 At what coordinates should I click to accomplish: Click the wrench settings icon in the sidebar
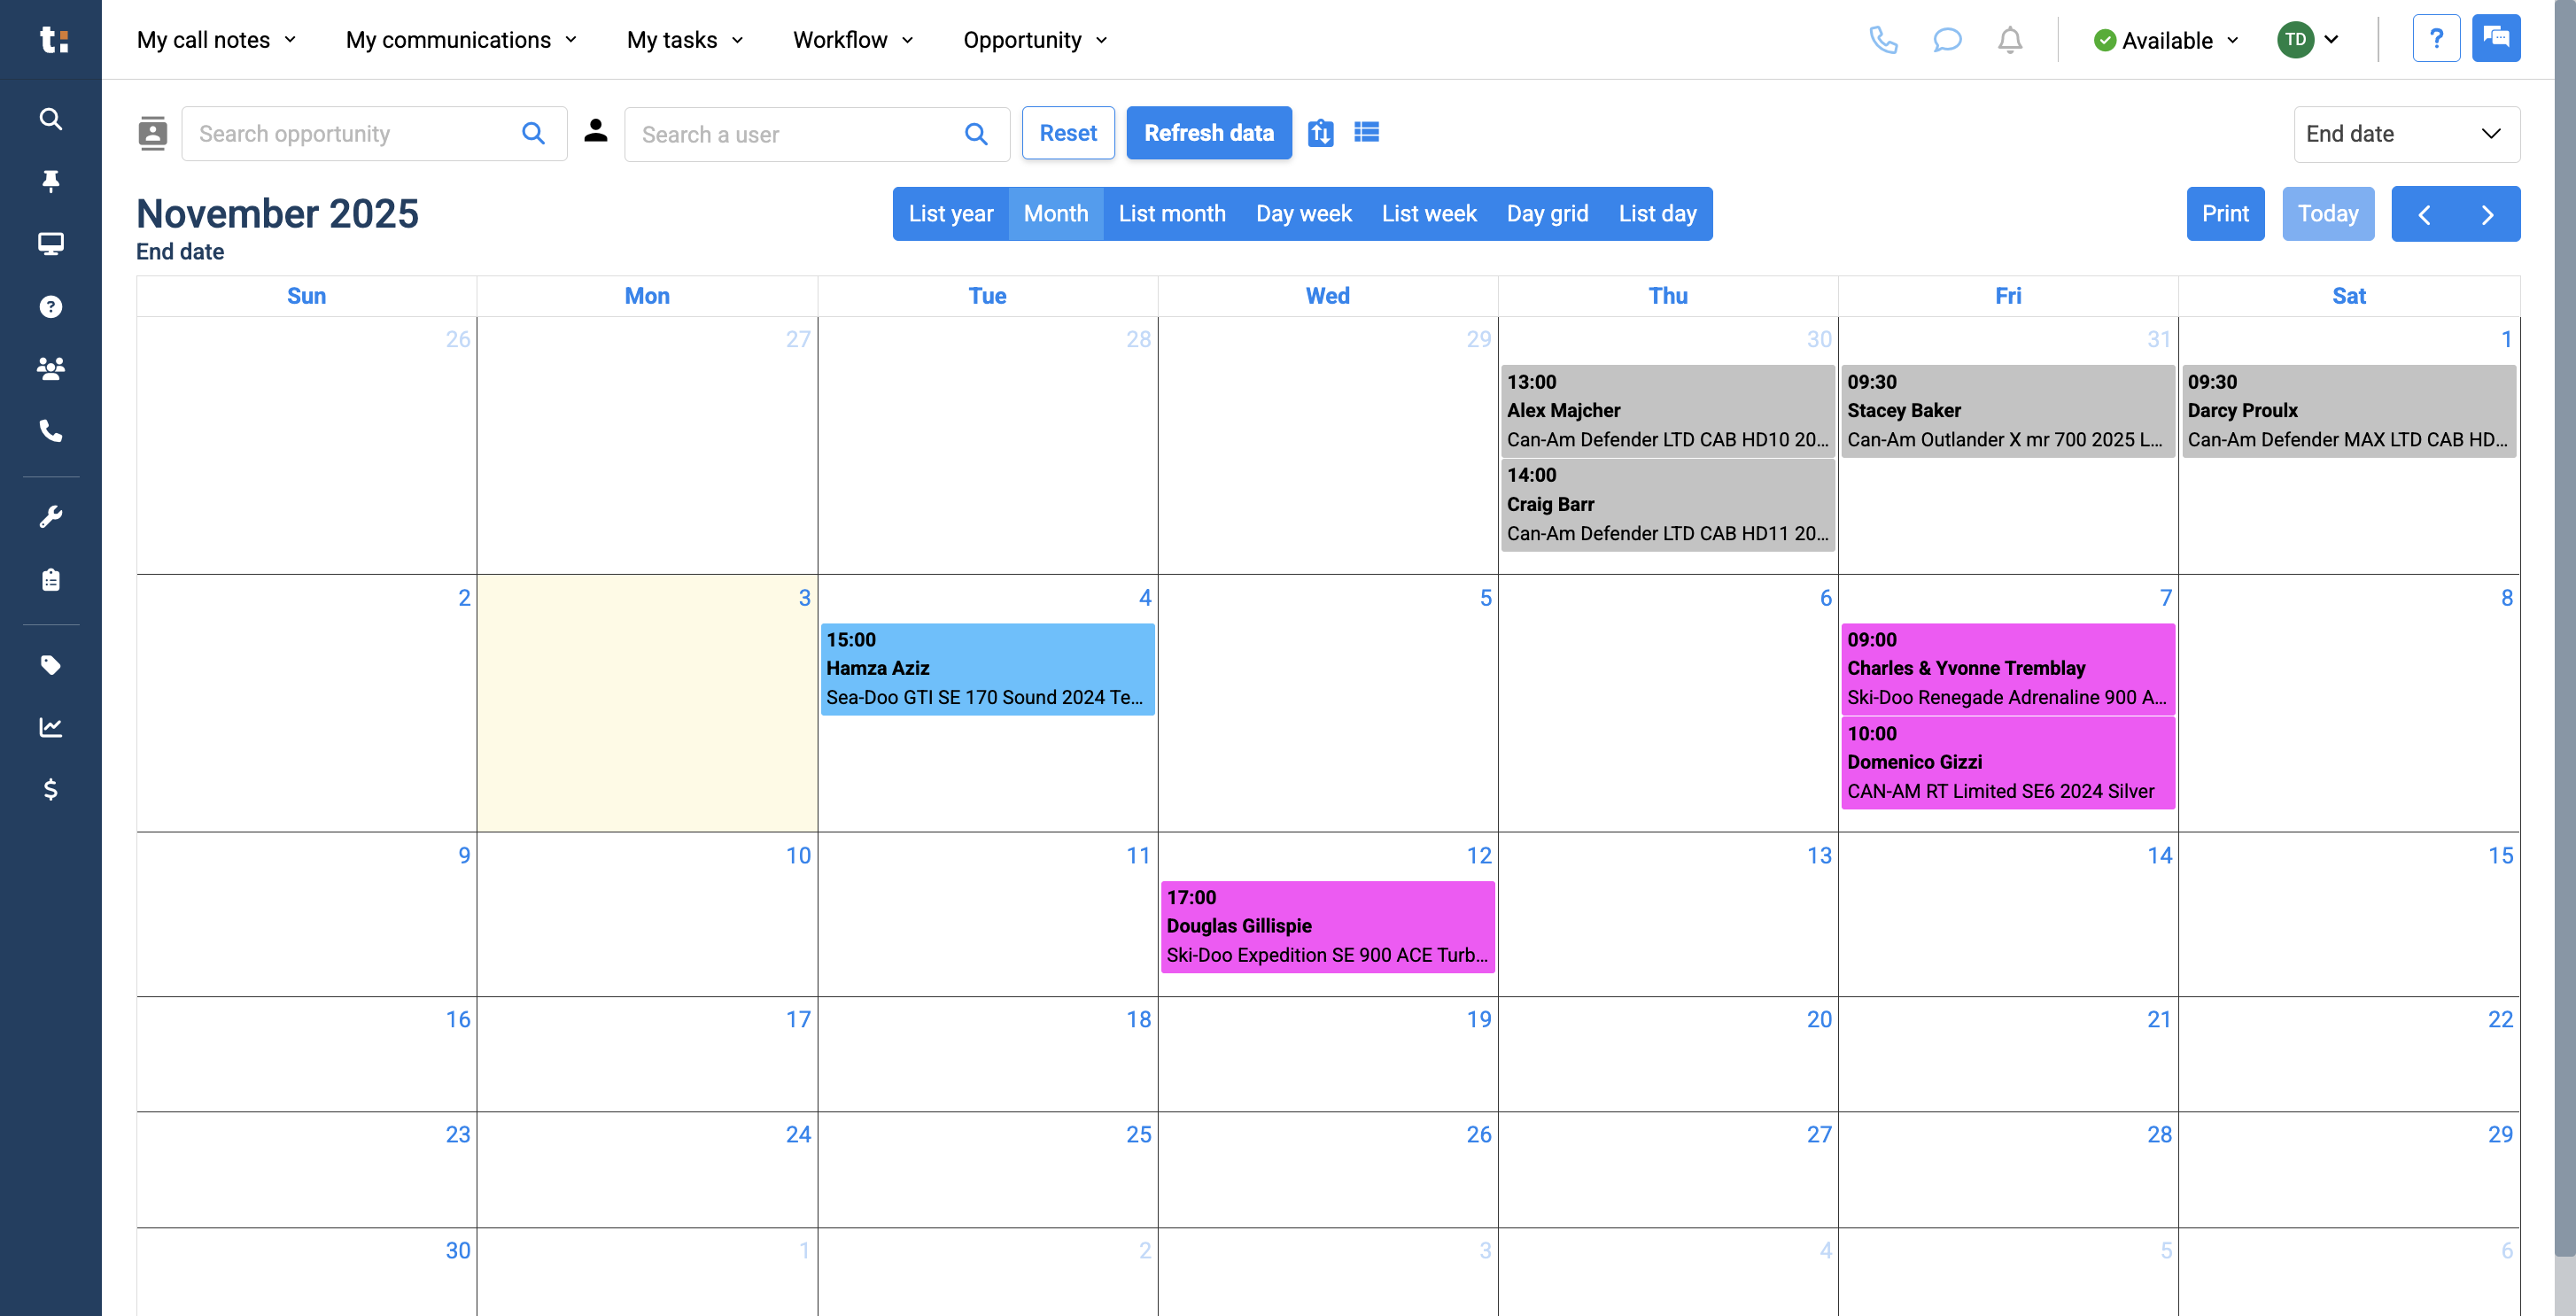click(50, 515)
